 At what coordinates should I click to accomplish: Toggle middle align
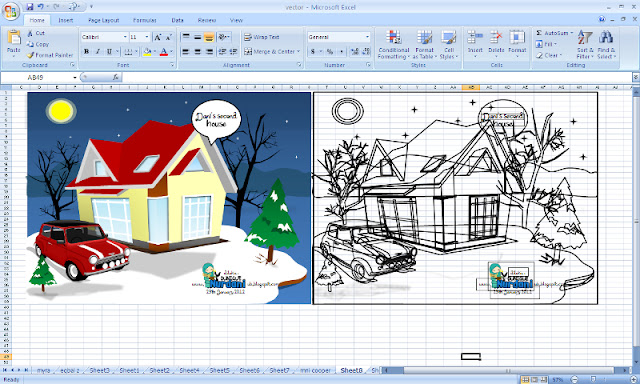198,37
